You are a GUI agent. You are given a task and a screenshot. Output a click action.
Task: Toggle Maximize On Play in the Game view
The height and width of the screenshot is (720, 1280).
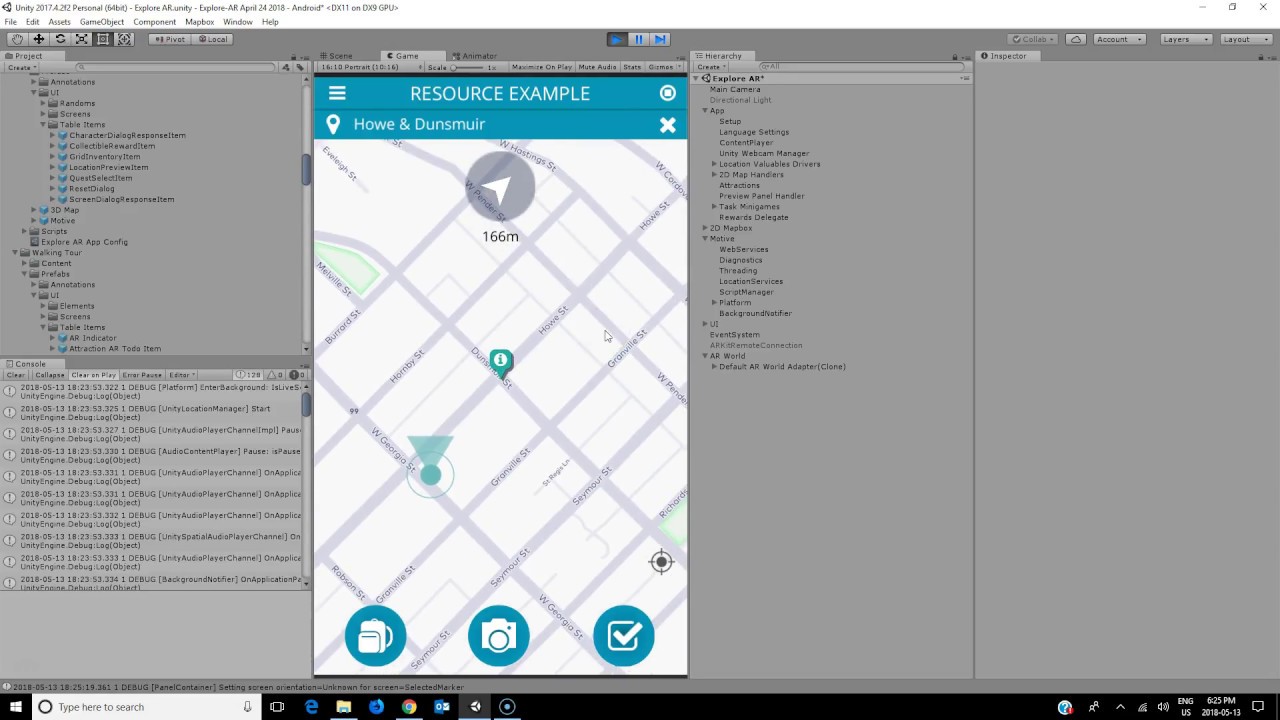click(x=541, y=67)
